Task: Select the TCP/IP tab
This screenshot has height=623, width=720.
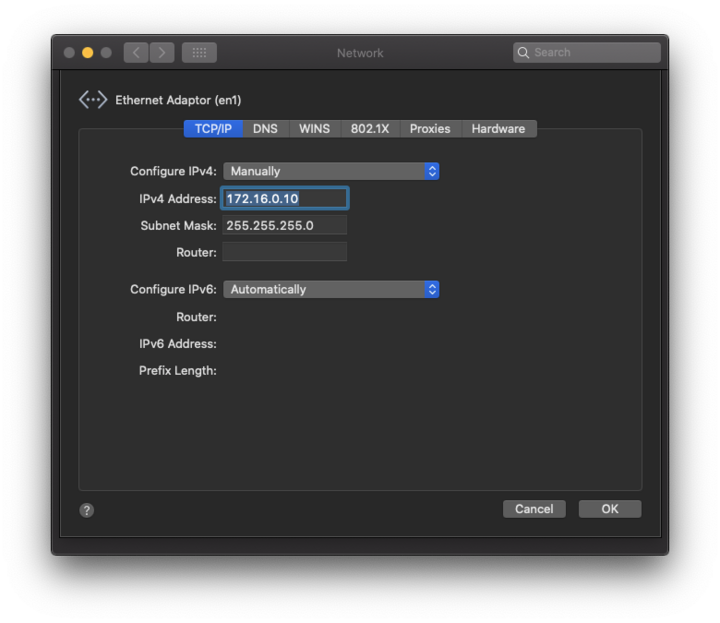Action: 213,128
